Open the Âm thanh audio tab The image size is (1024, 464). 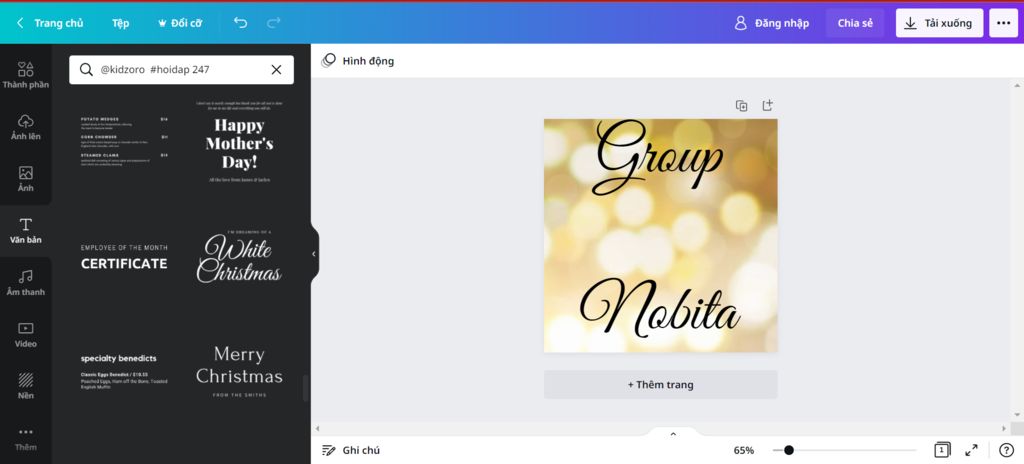[25, 282]
